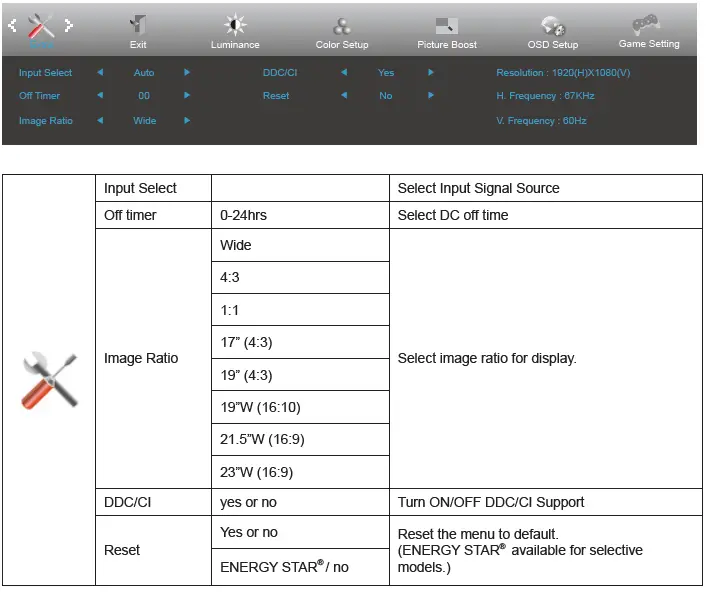Viewport: 707px width, 593px height.
Task: Decrease Off Timer with left arrow
Action: click(100, 95)
